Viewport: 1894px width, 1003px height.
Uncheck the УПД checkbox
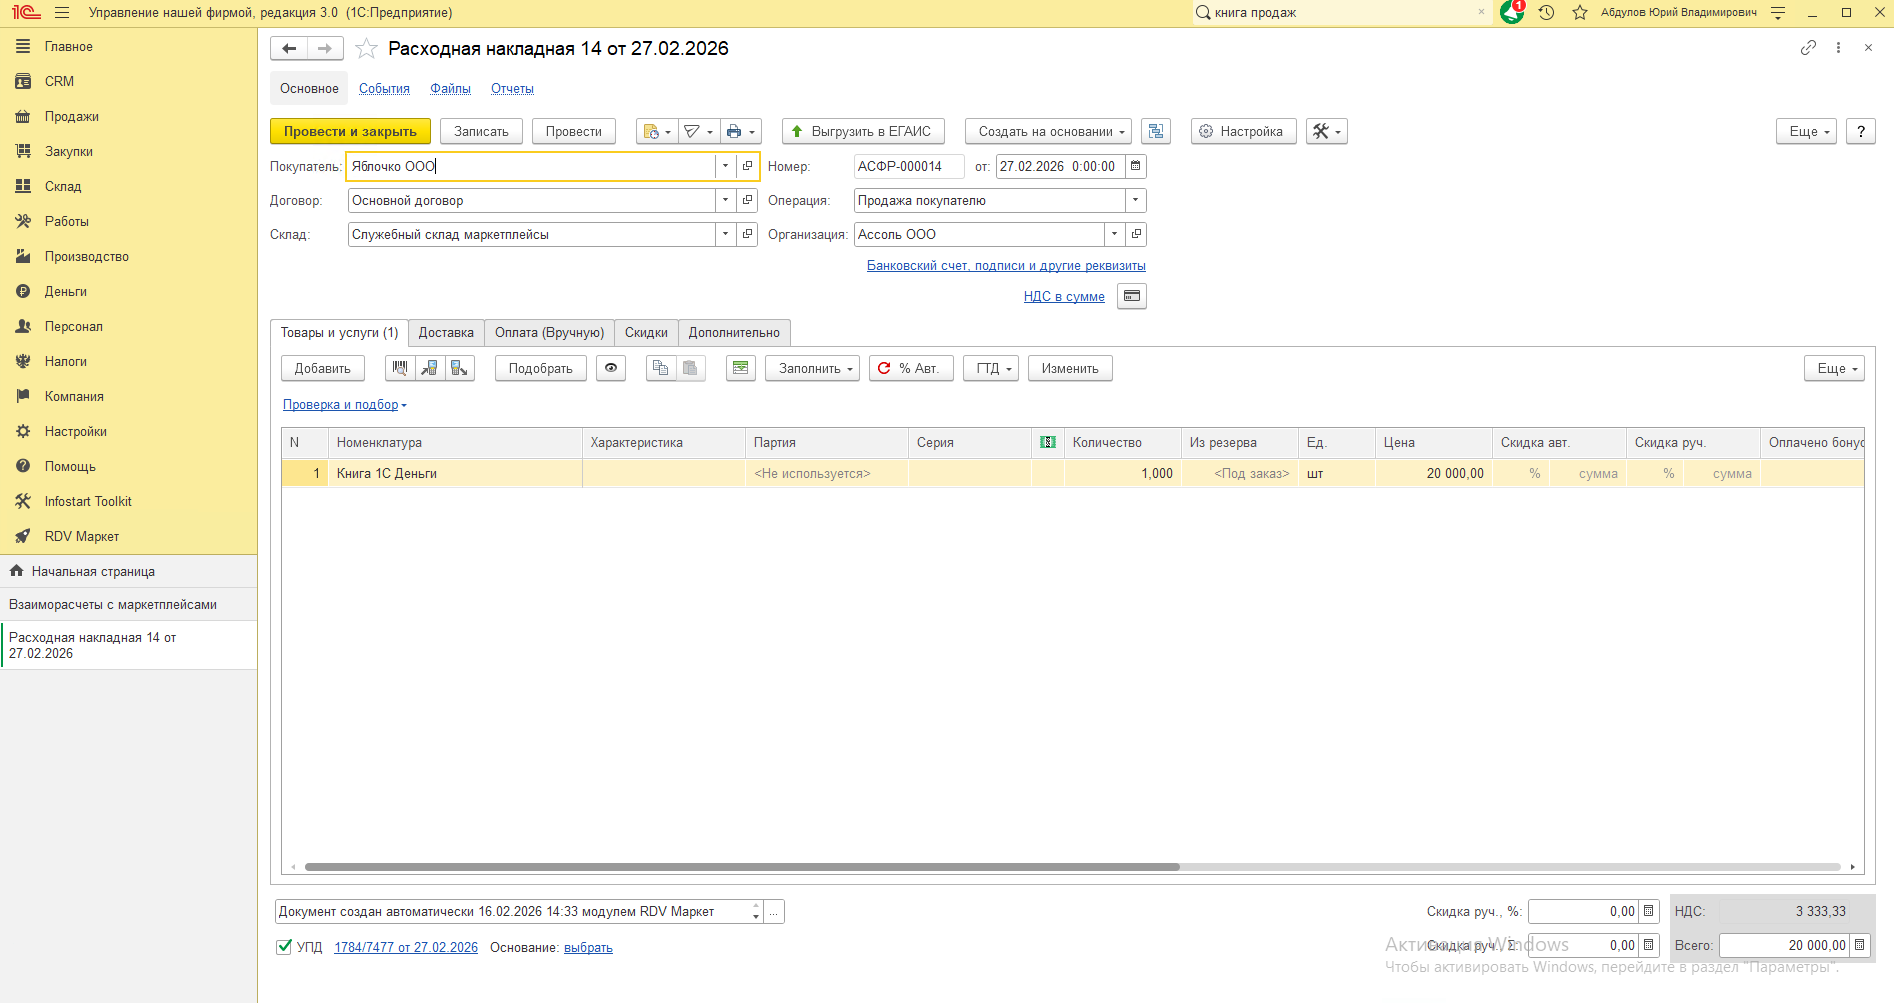tap(284, 946)
